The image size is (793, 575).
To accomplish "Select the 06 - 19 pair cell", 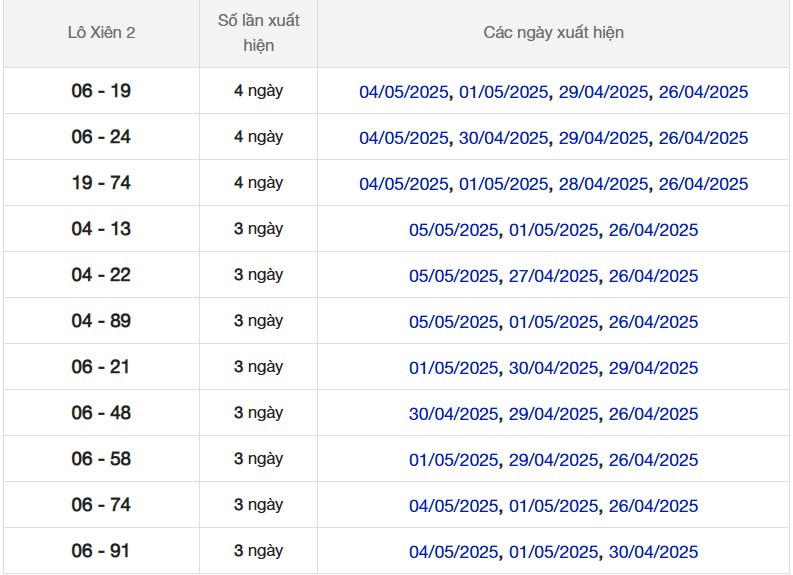I will (101, 91).
